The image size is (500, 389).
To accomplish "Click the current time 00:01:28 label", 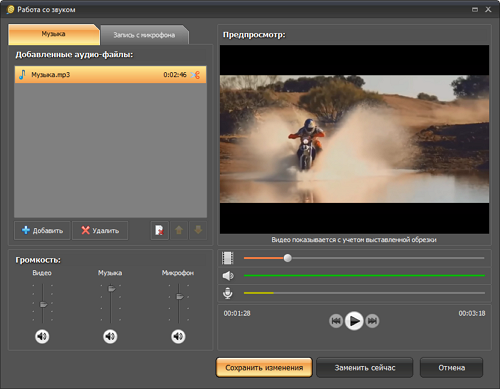I will 237,313.
